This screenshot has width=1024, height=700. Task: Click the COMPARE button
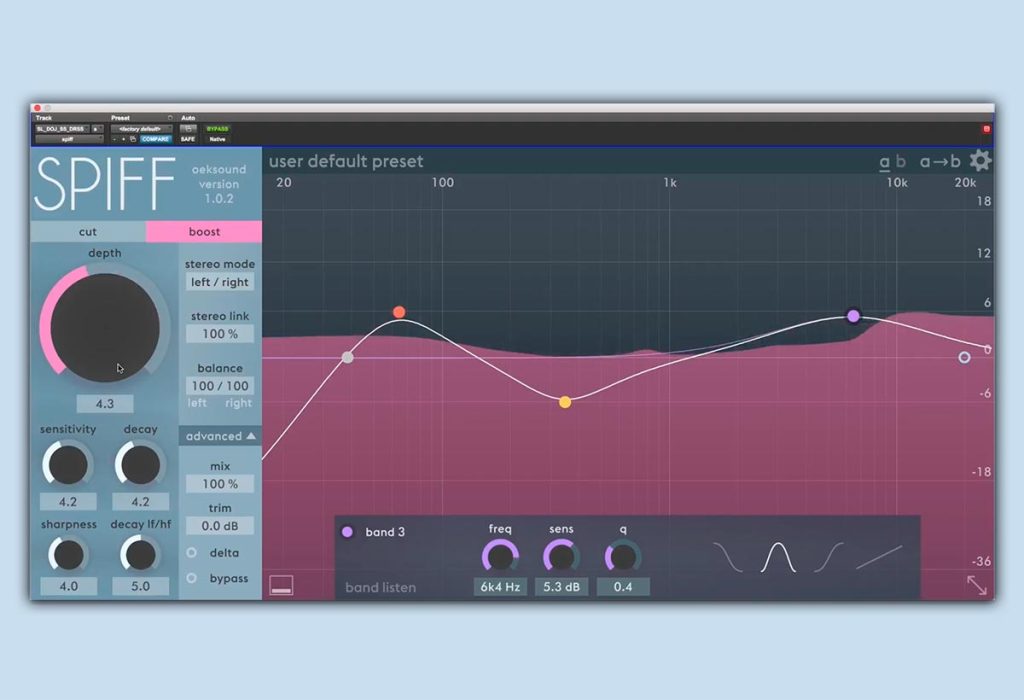click(155, 139)
